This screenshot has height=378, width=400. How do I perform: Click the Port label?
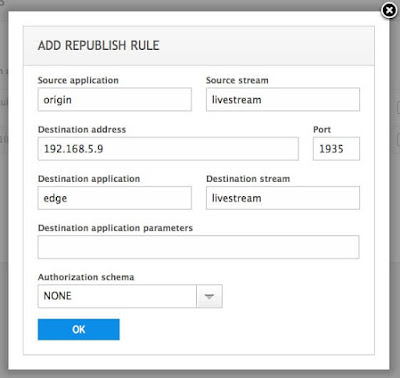pos(322,129)
